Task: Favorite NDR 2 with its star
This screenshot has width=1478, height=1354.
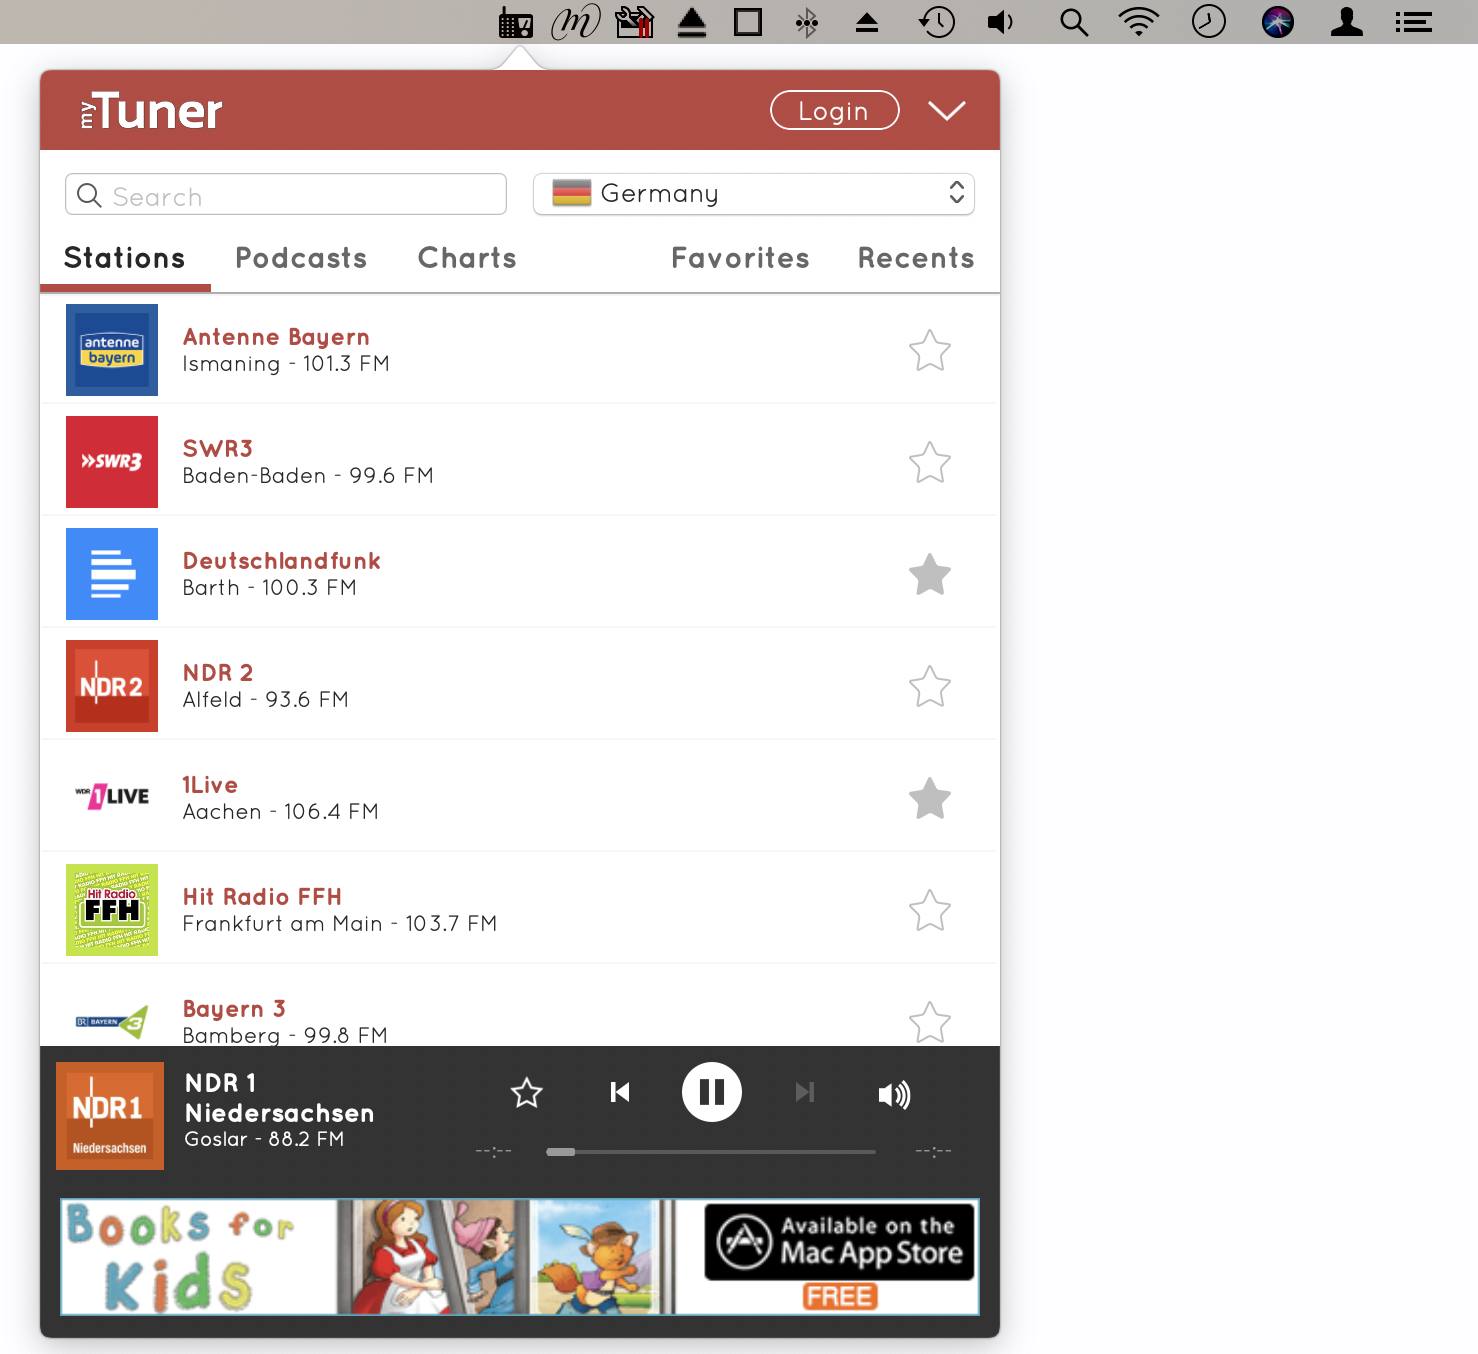Action: tap(930, 686)
